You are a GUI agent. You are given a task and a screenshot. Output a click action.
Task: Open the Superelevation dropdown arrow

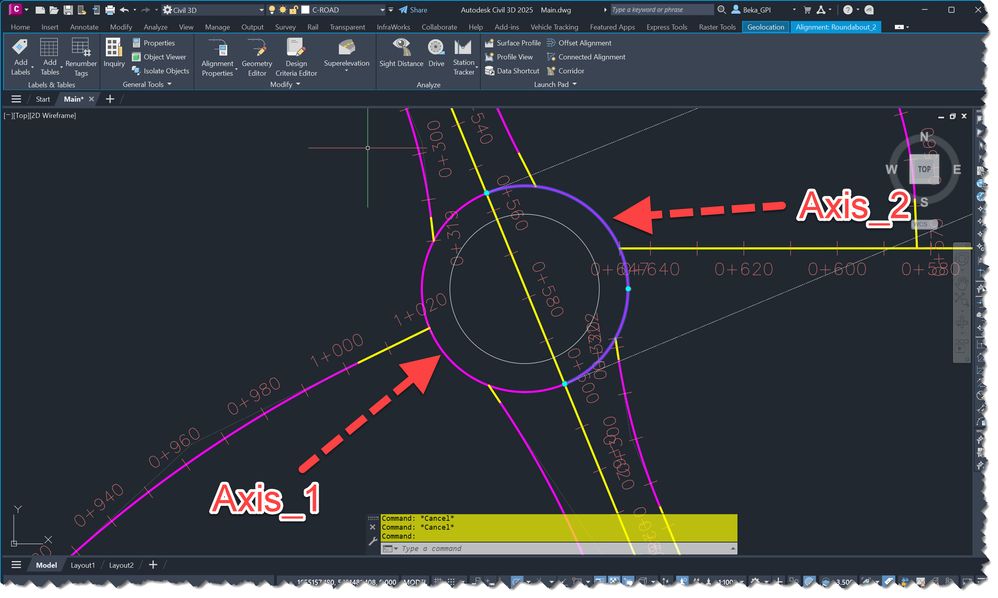click(346, 70)
